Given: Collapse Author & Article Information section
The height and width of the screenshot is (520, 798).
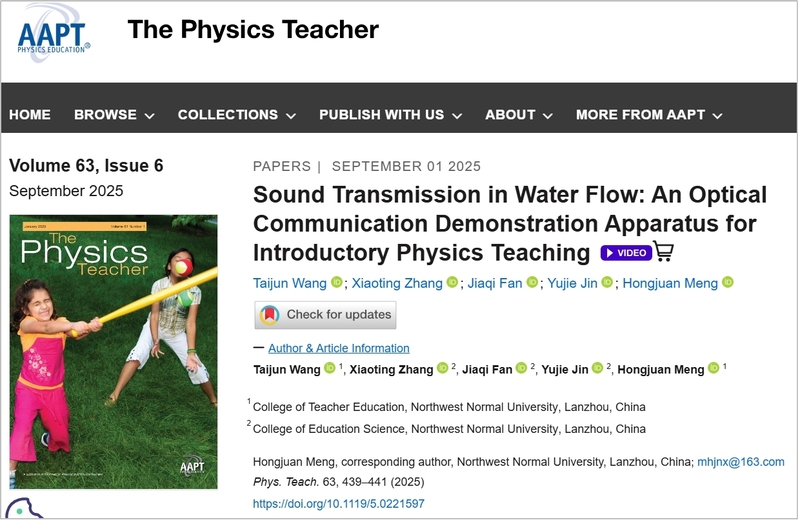Looking at the screenshot, I should point(338,348).
